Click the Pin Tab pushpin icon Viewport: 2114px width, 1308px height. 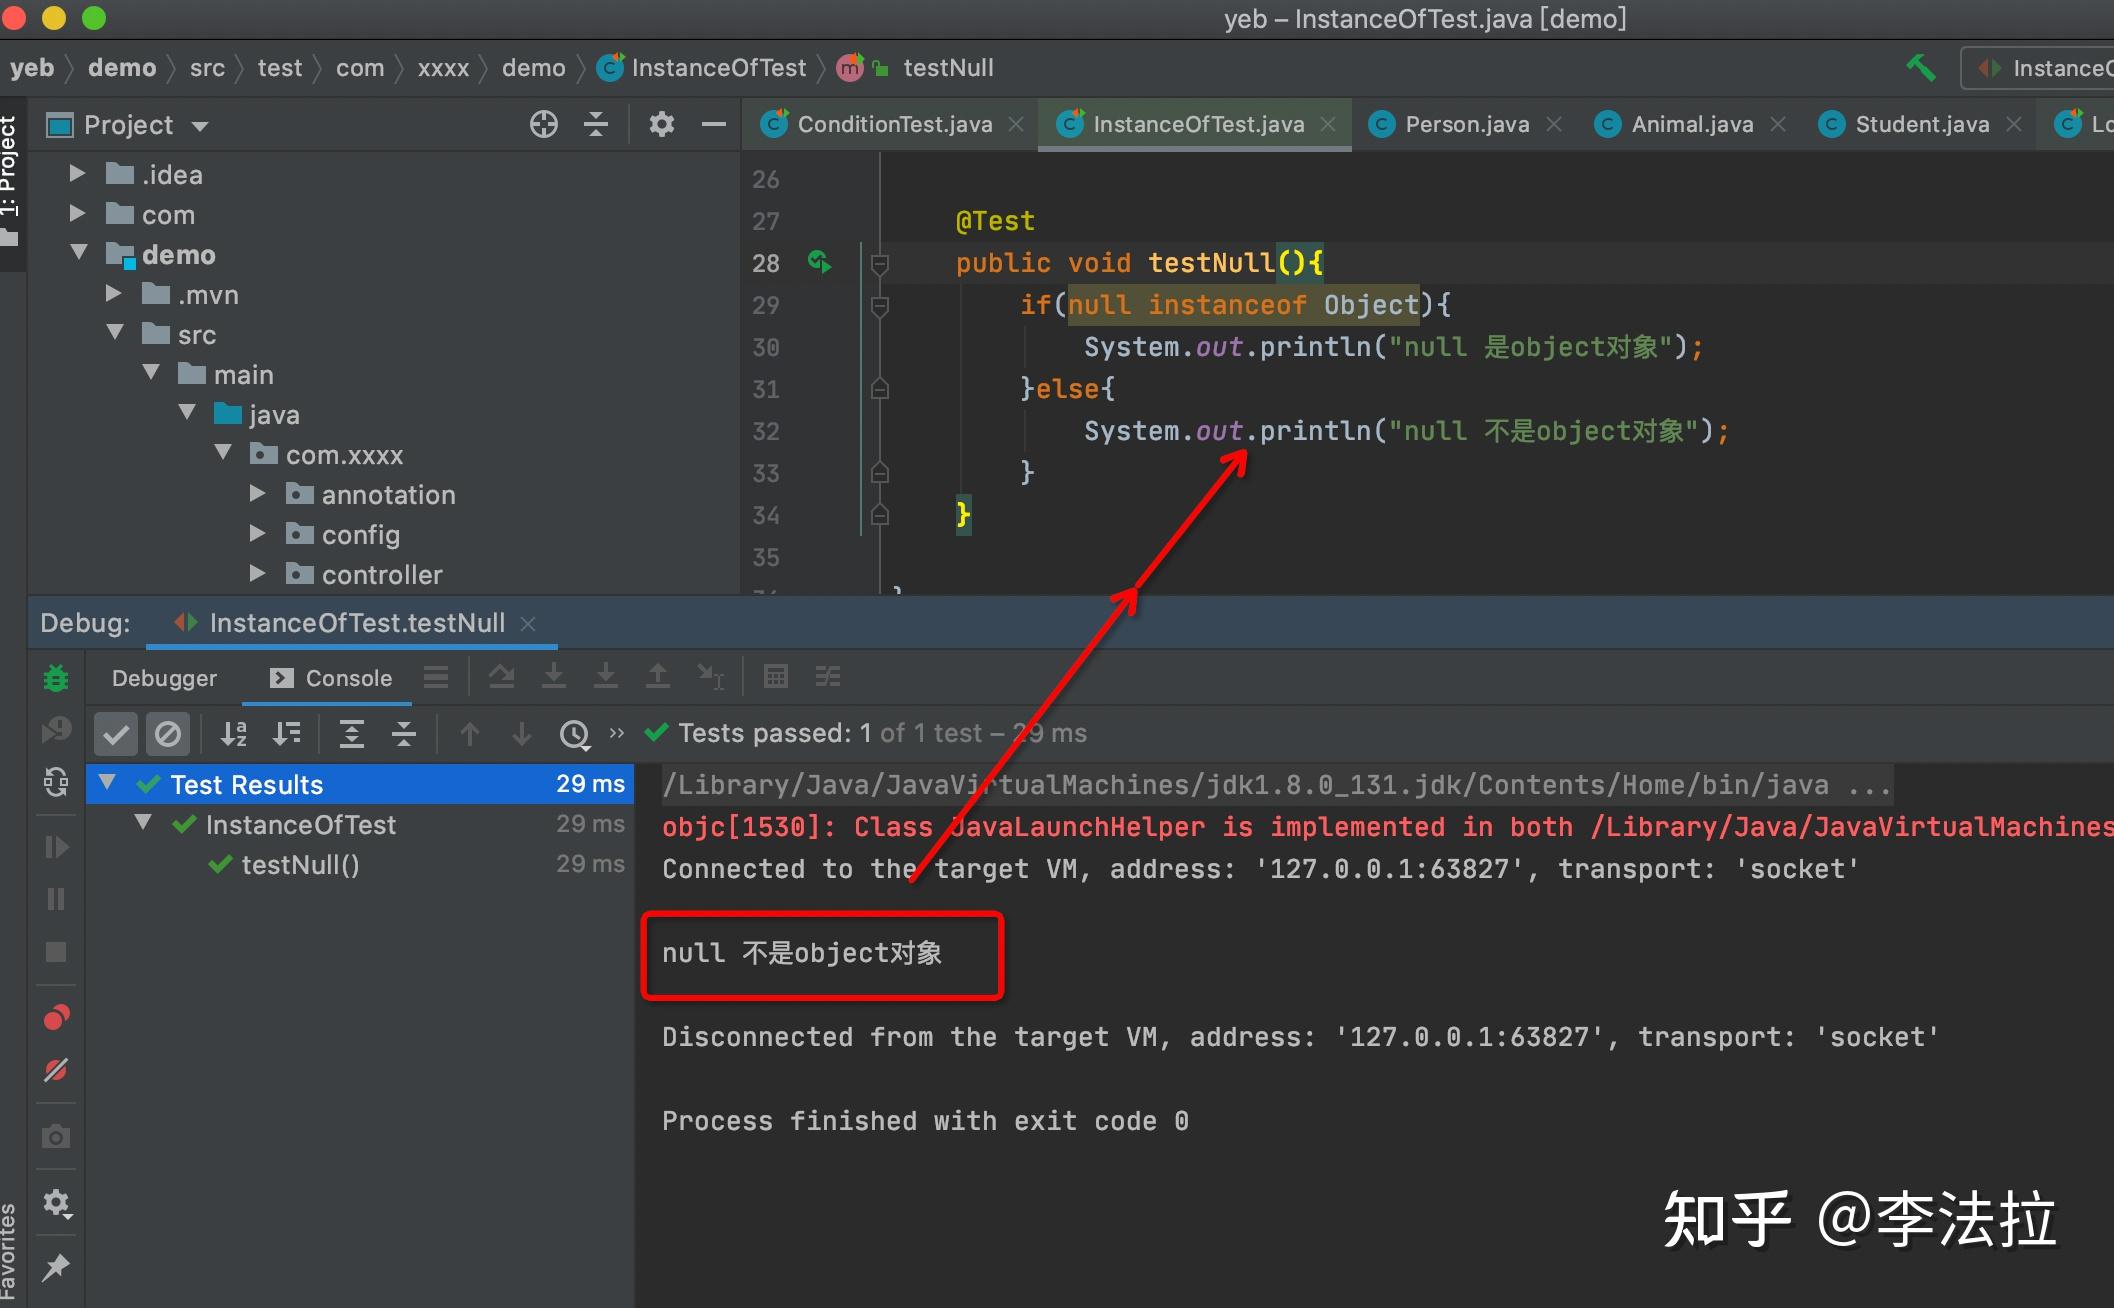56,1268
